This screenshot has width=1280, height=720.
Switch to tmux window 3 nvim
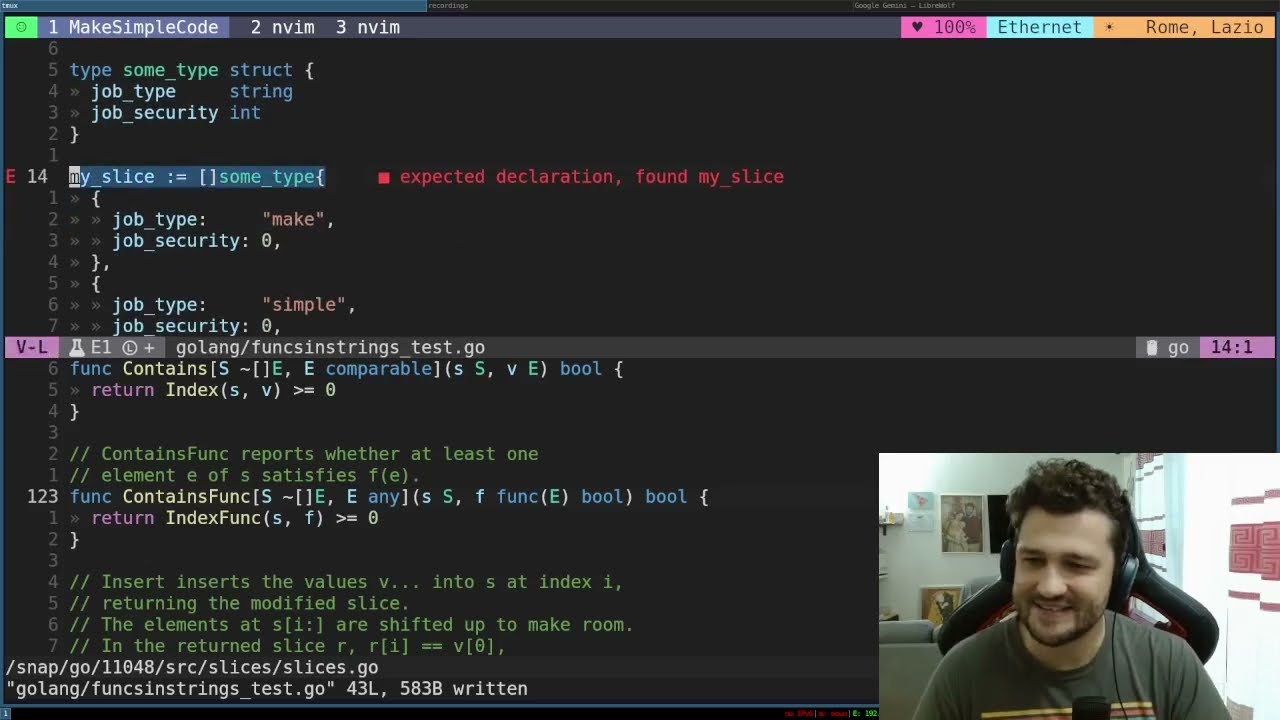367,27
